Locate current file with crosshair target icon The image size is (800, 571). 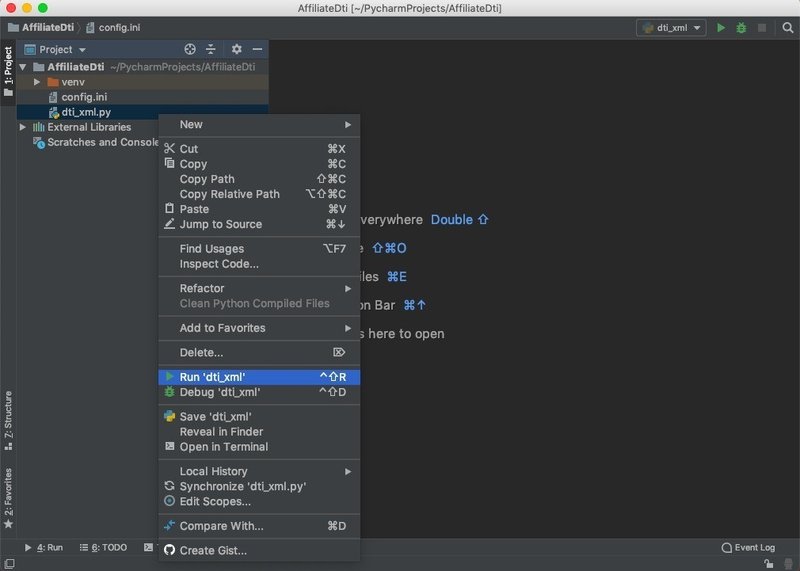point(190,49)
